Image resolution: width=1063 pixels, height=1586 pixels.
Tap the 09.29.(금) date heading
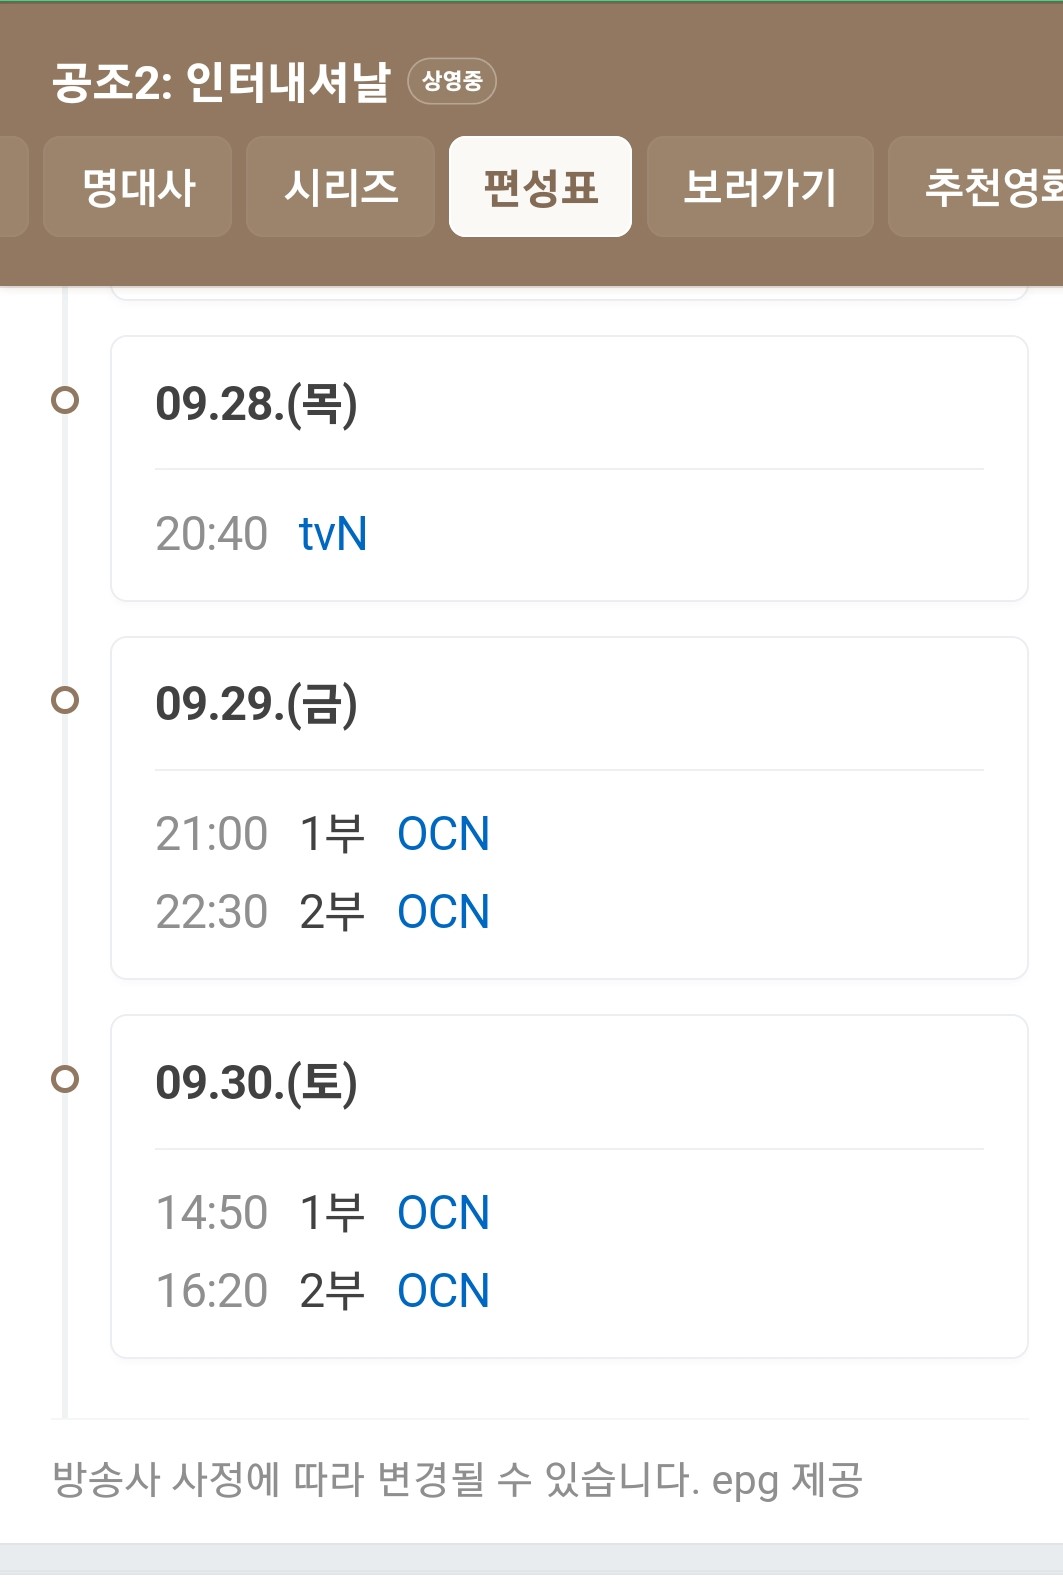(256, 704)
